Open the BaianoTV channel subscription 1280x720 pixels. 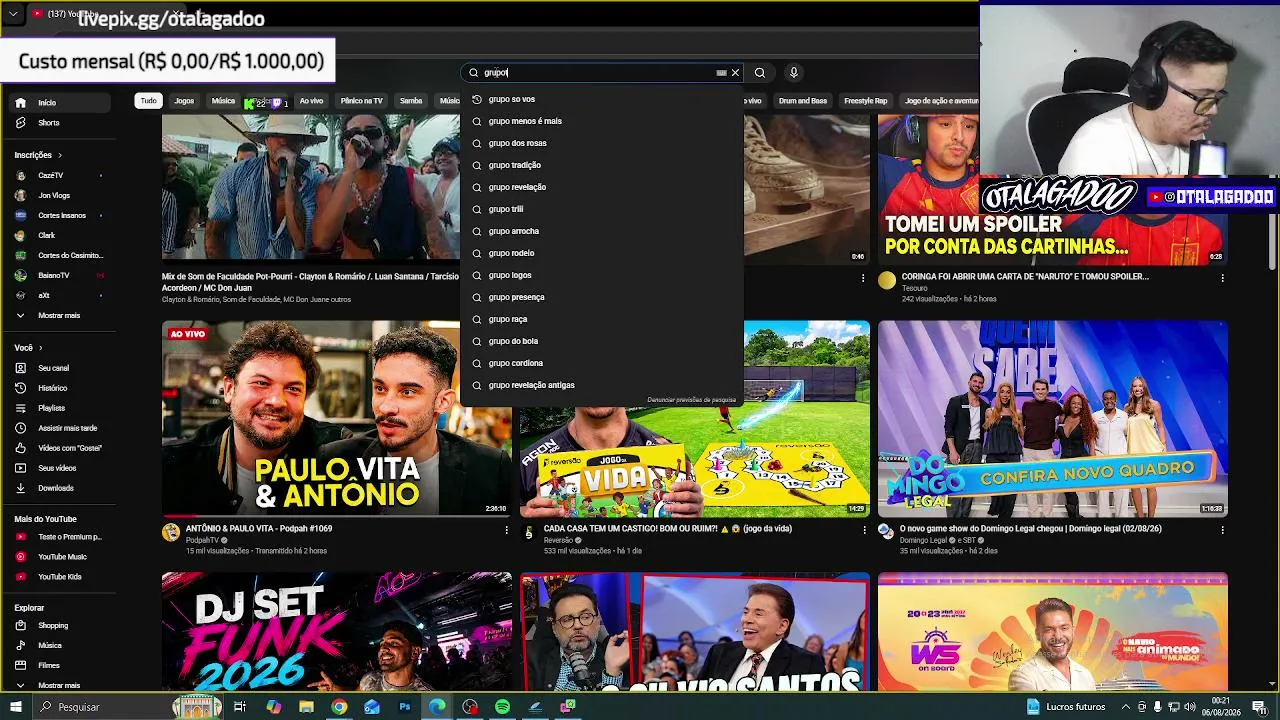54,276
